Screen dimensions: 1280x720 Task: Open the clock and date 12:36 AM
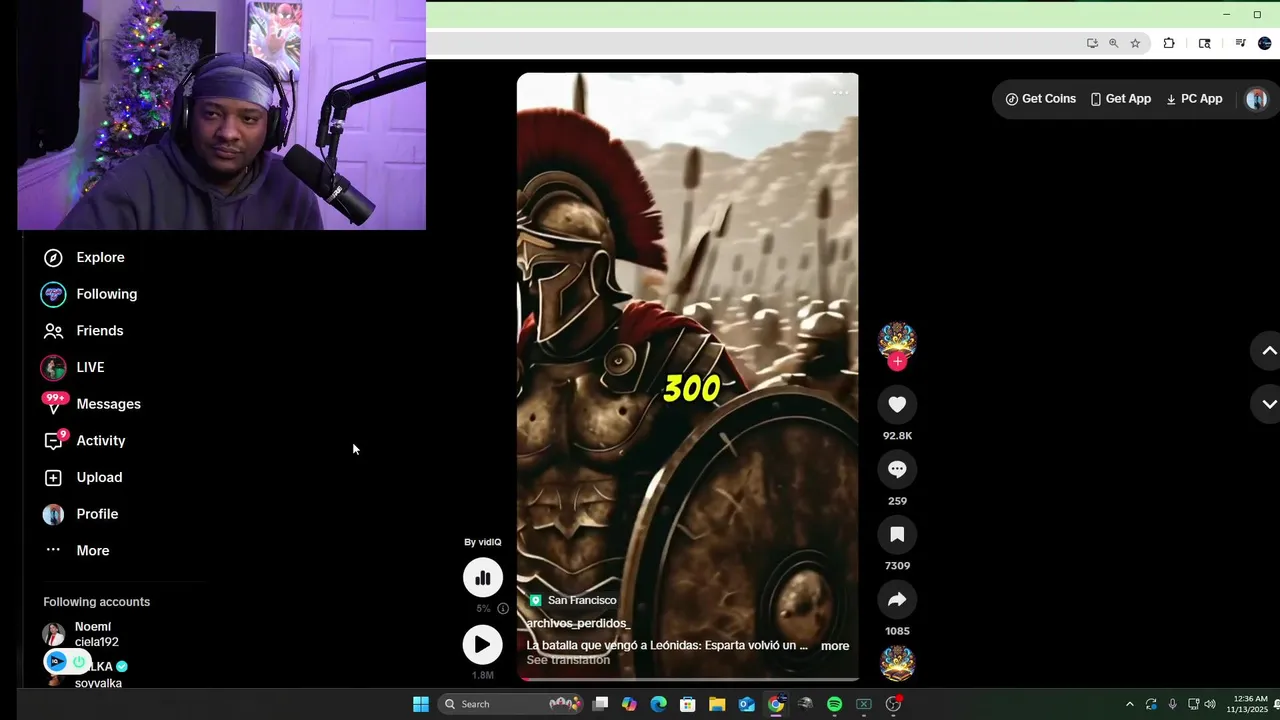(1250, 704)
